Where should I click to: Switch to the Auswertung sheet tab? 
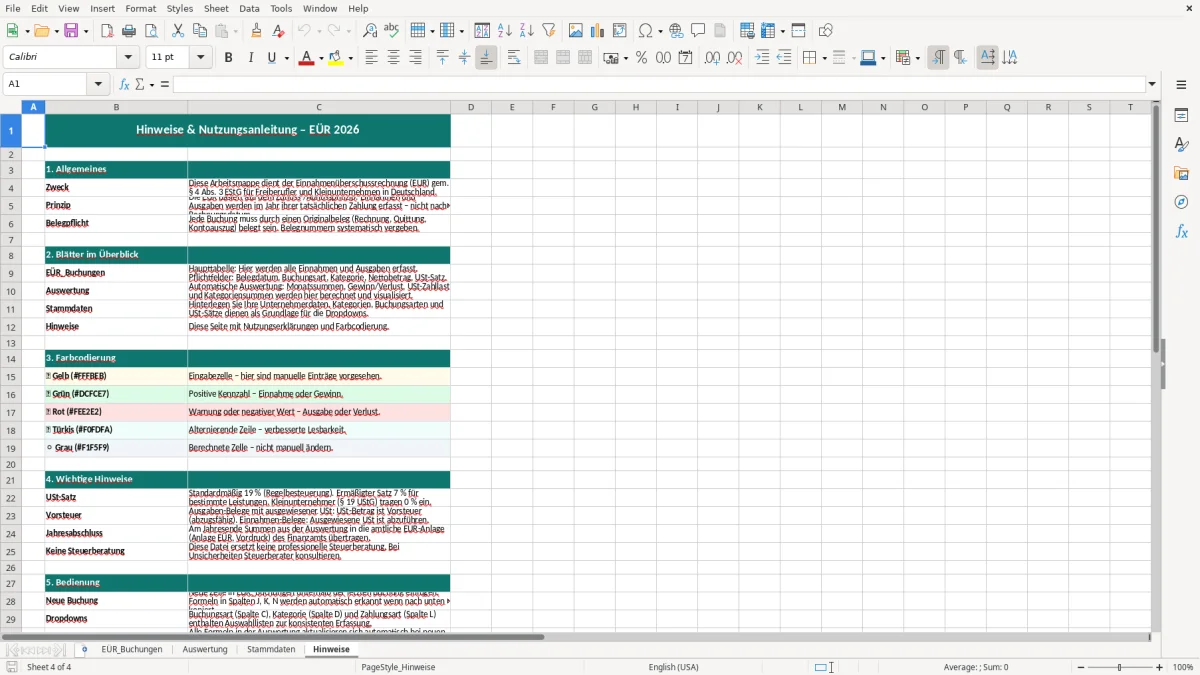point(205,649)
